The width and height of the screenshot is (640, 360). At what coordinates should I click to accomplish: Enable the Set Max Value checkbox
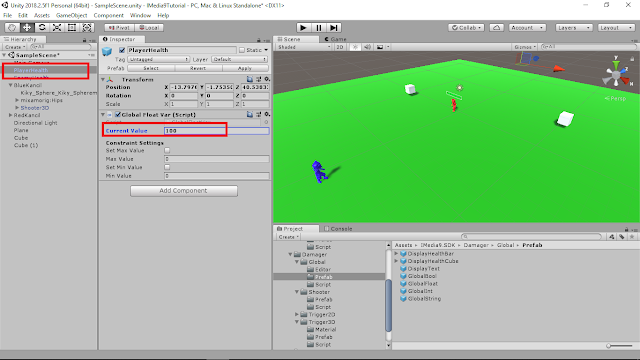(167, 150)
